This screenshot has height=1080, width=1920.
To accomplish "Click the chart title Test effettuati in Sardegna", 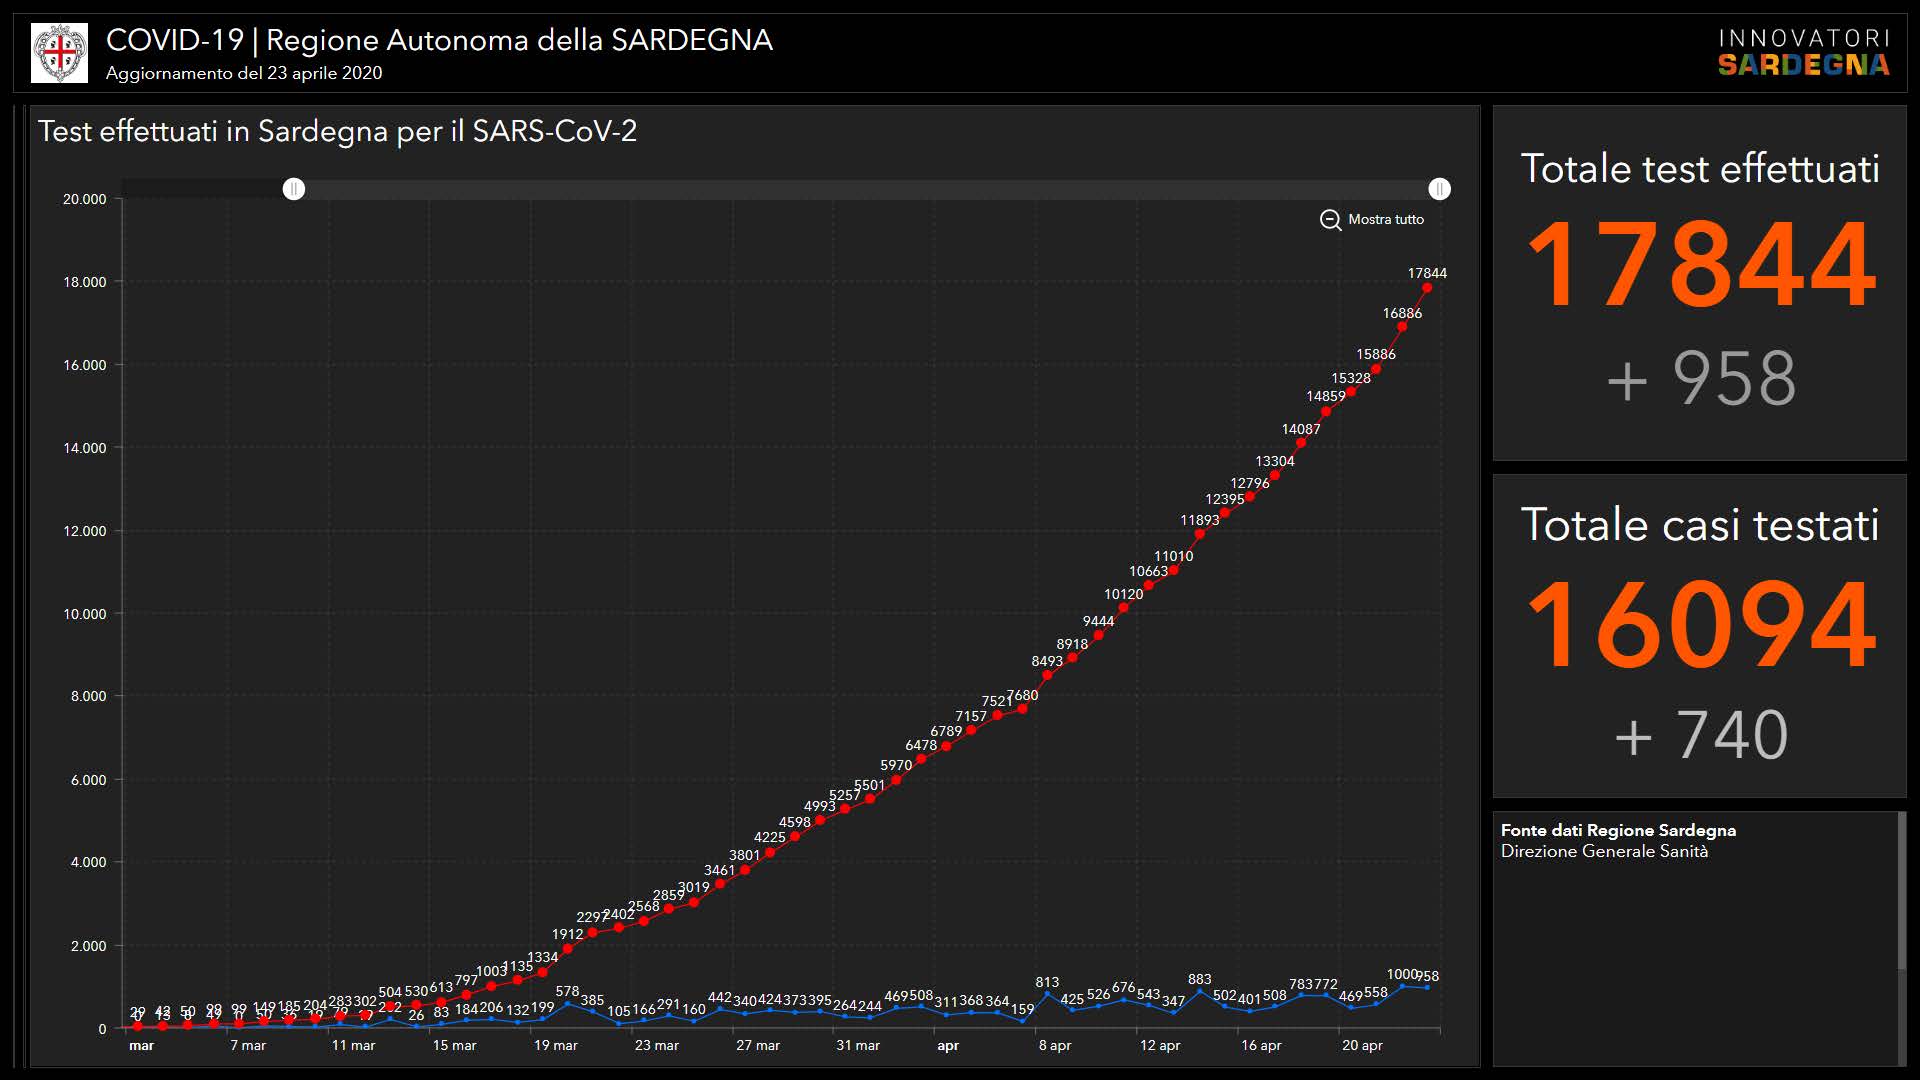I will point(337,131).
